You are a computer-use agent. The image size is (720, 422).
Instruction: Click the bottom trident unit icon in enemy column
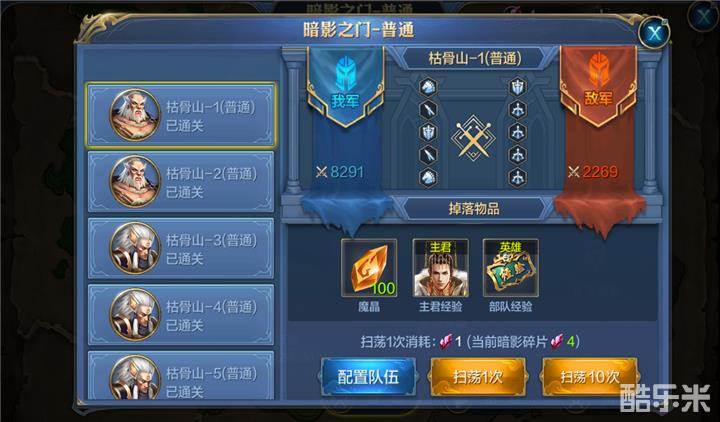(518, 178)
